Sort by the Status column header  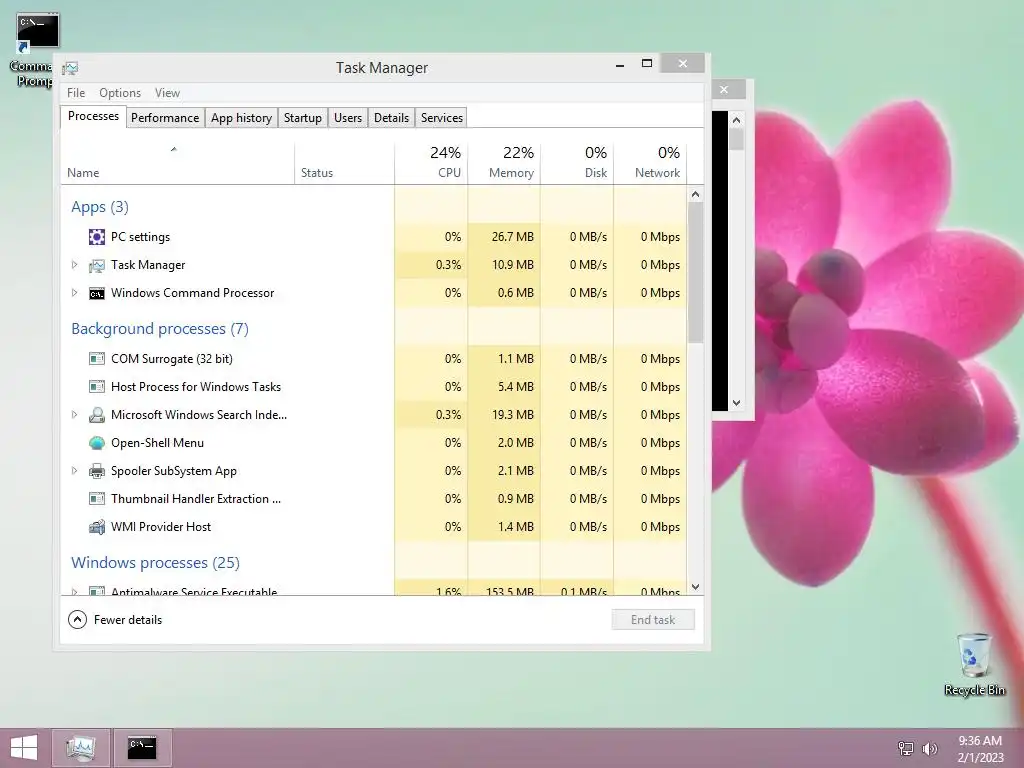tap(344, 161)
